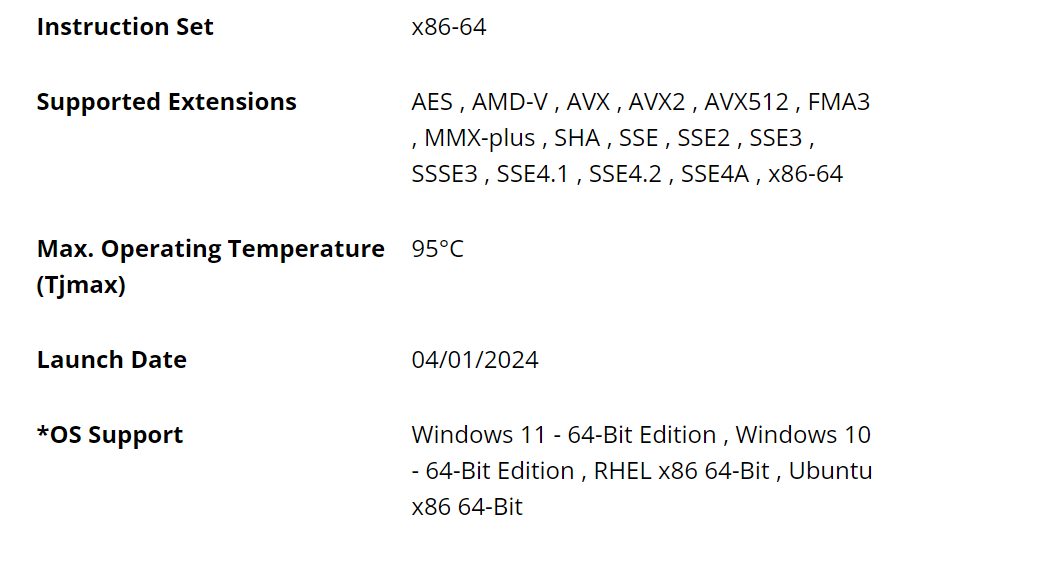Click the SSE4.2 extension entry
Viewport: 1063px width, 579px height.
click(x=625, y=174)
